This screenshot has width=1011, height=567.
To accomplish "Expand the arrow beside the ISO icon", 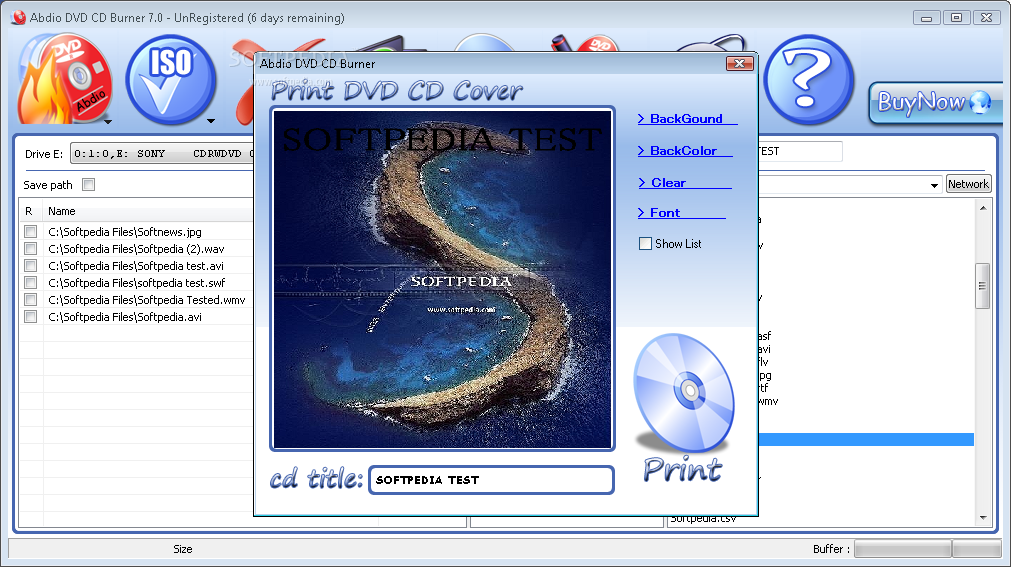I will [211, 121].
